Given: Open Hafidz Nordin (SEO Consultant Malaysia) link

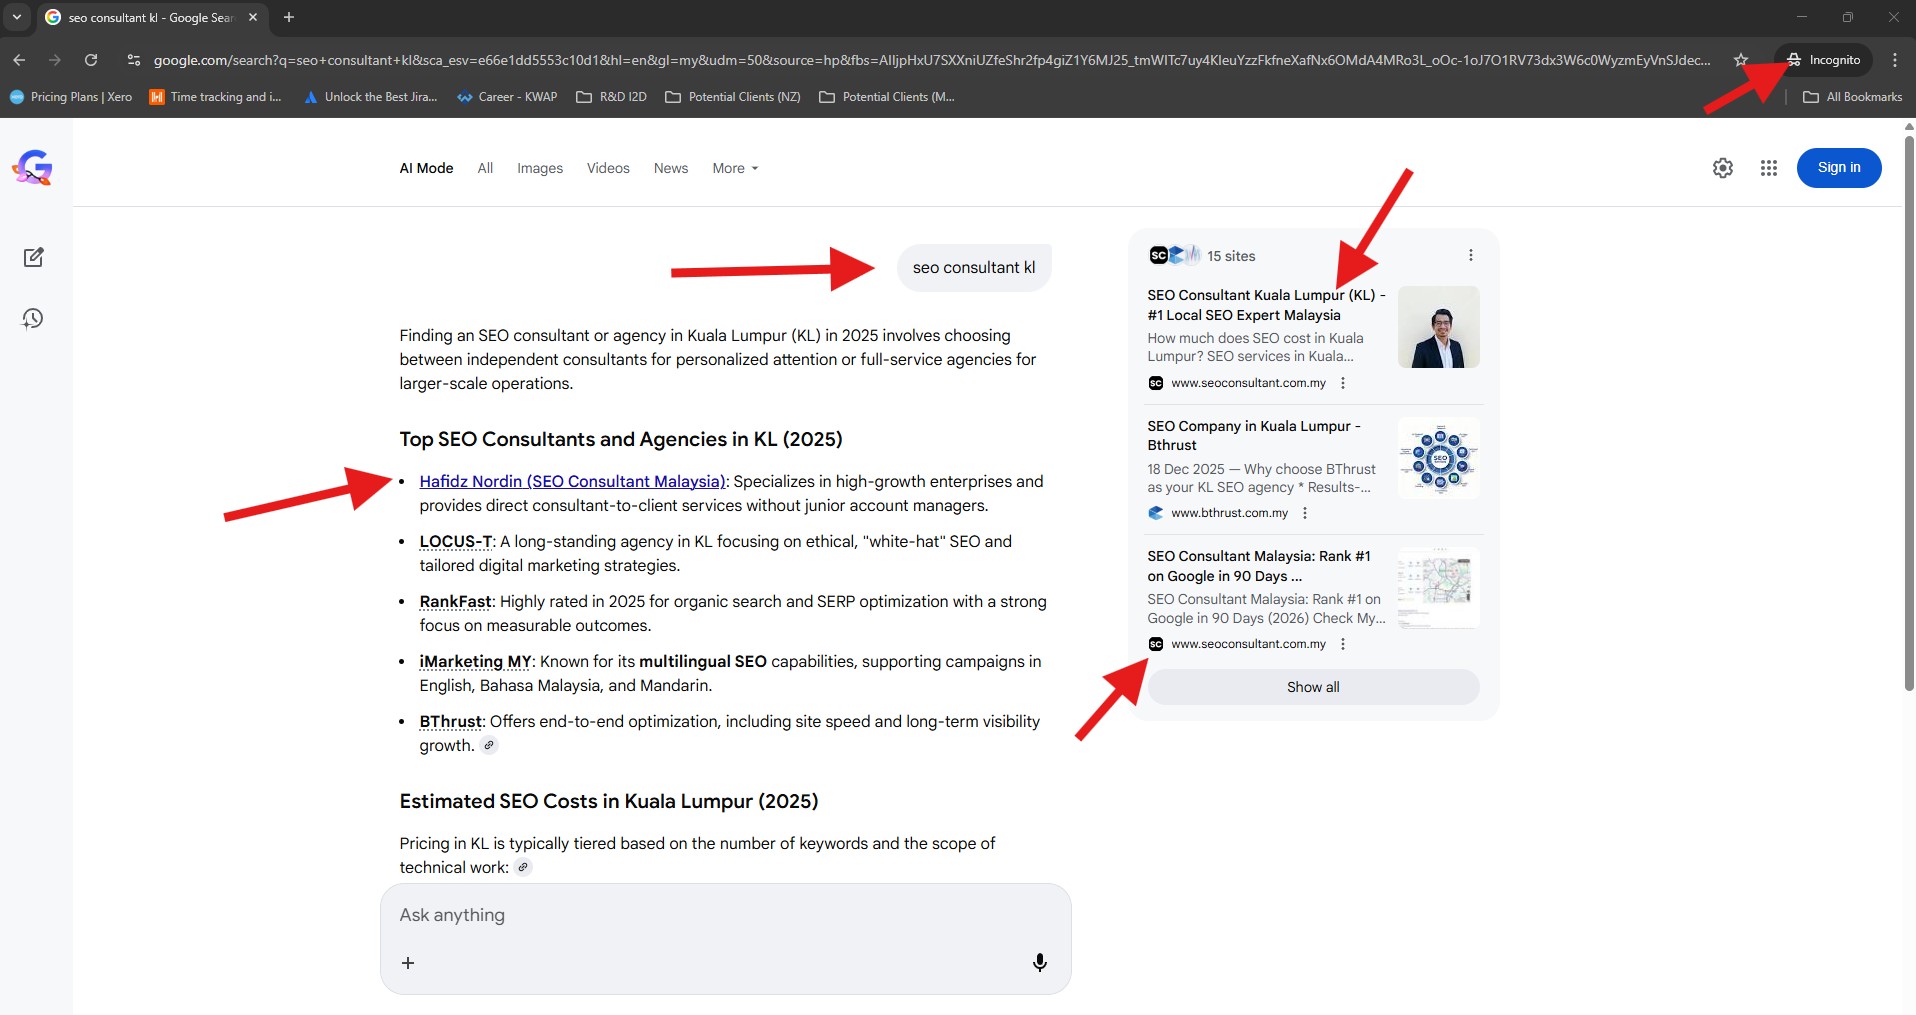Looking at the screenshot, I should coord(572,481).
